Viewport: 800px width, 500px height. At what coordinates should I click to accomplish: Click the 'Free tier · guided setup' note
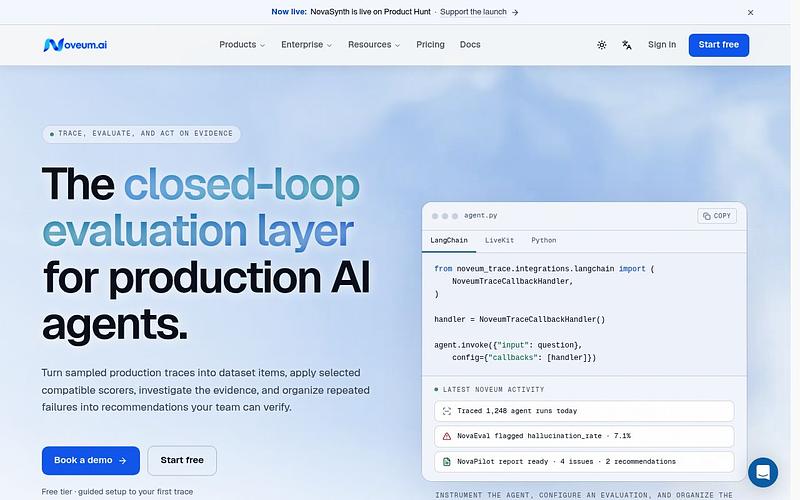(x=117, y=492)
